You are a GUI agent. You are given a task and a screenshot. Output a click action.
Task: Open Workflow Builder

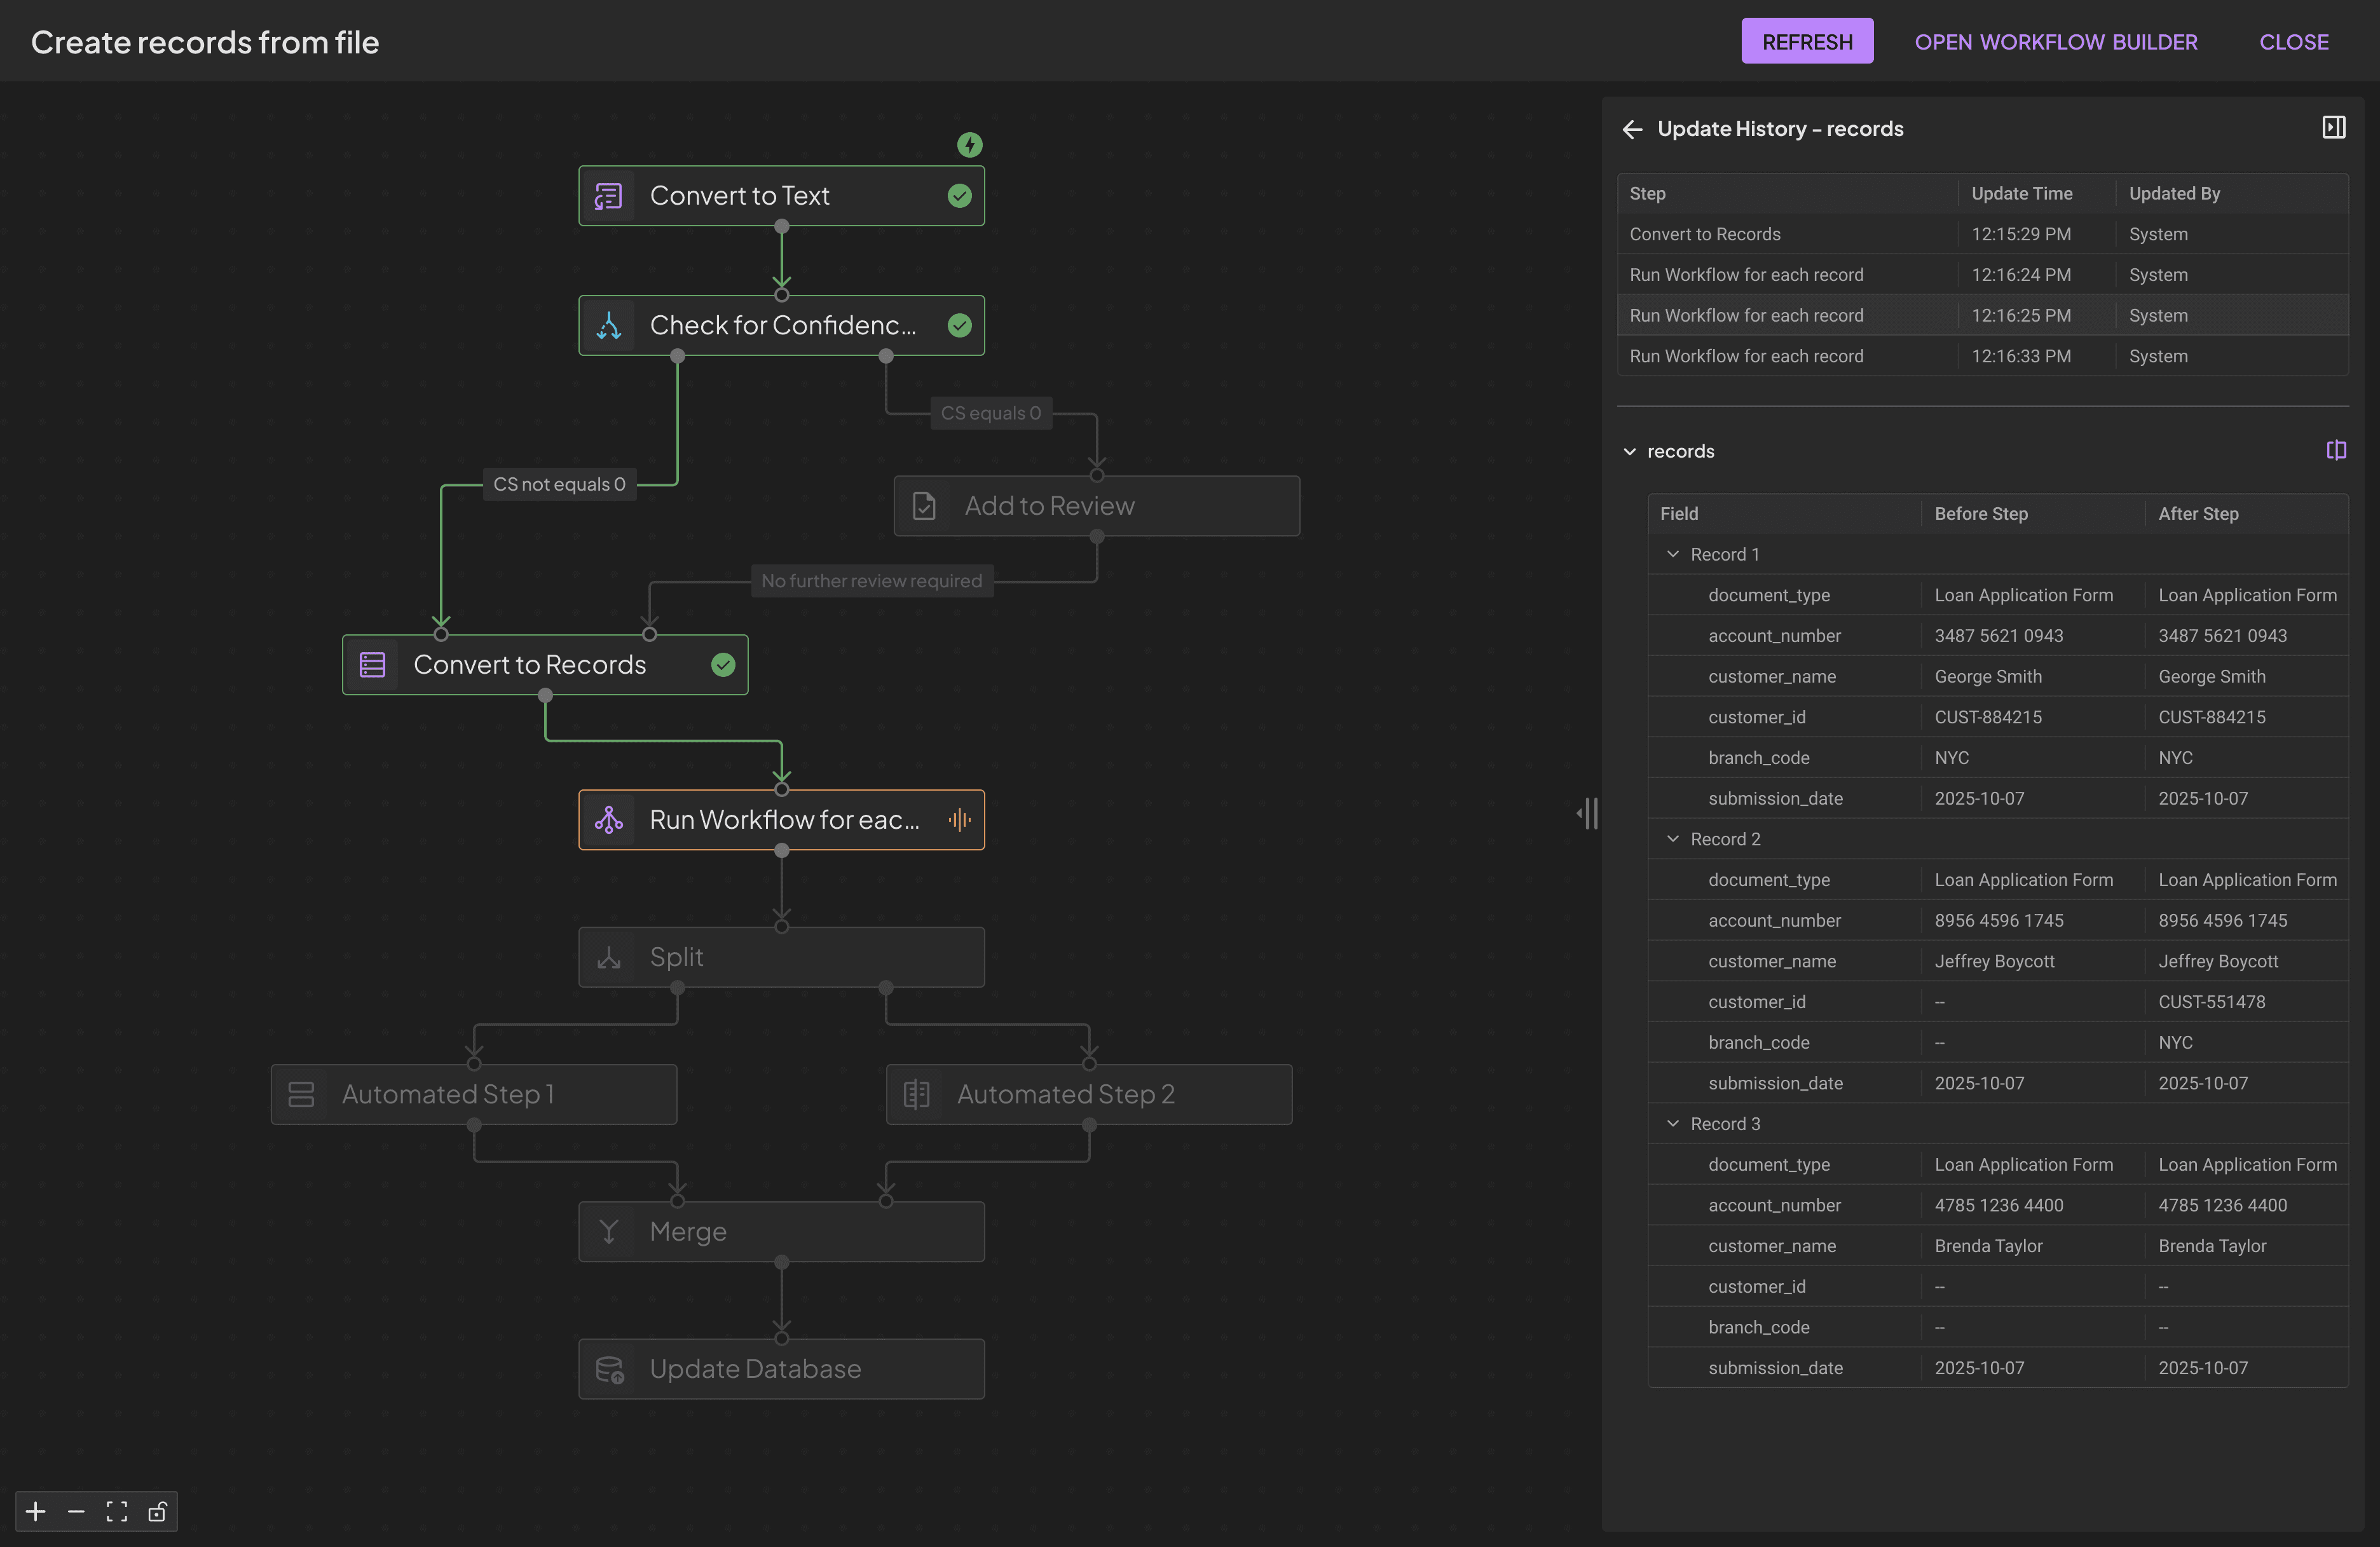click(2056, 41)
